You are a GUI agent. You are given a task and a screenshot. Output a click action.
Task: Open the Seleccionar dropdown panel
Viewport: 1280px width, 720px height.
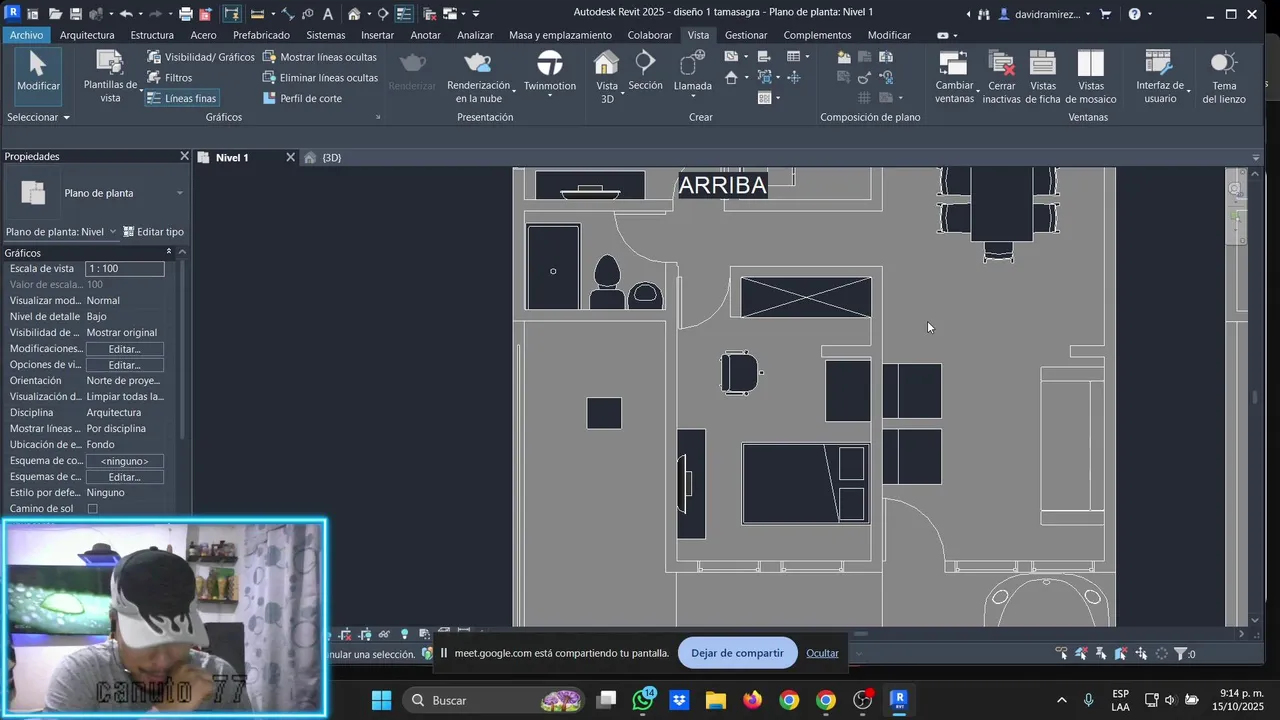38,117
